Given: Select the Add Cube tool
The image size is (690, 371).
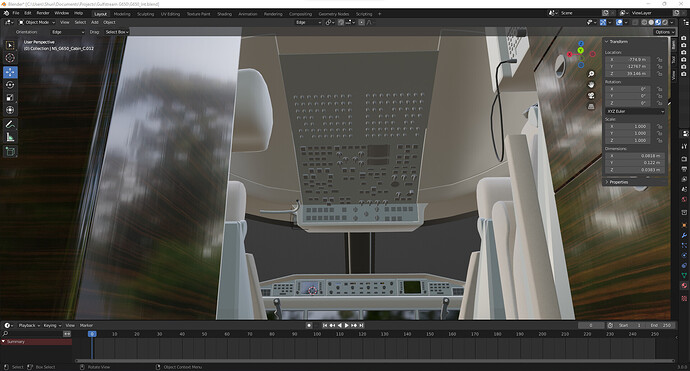Looking at the screenshot, I should pyautogui.click(x=10, y=152).
